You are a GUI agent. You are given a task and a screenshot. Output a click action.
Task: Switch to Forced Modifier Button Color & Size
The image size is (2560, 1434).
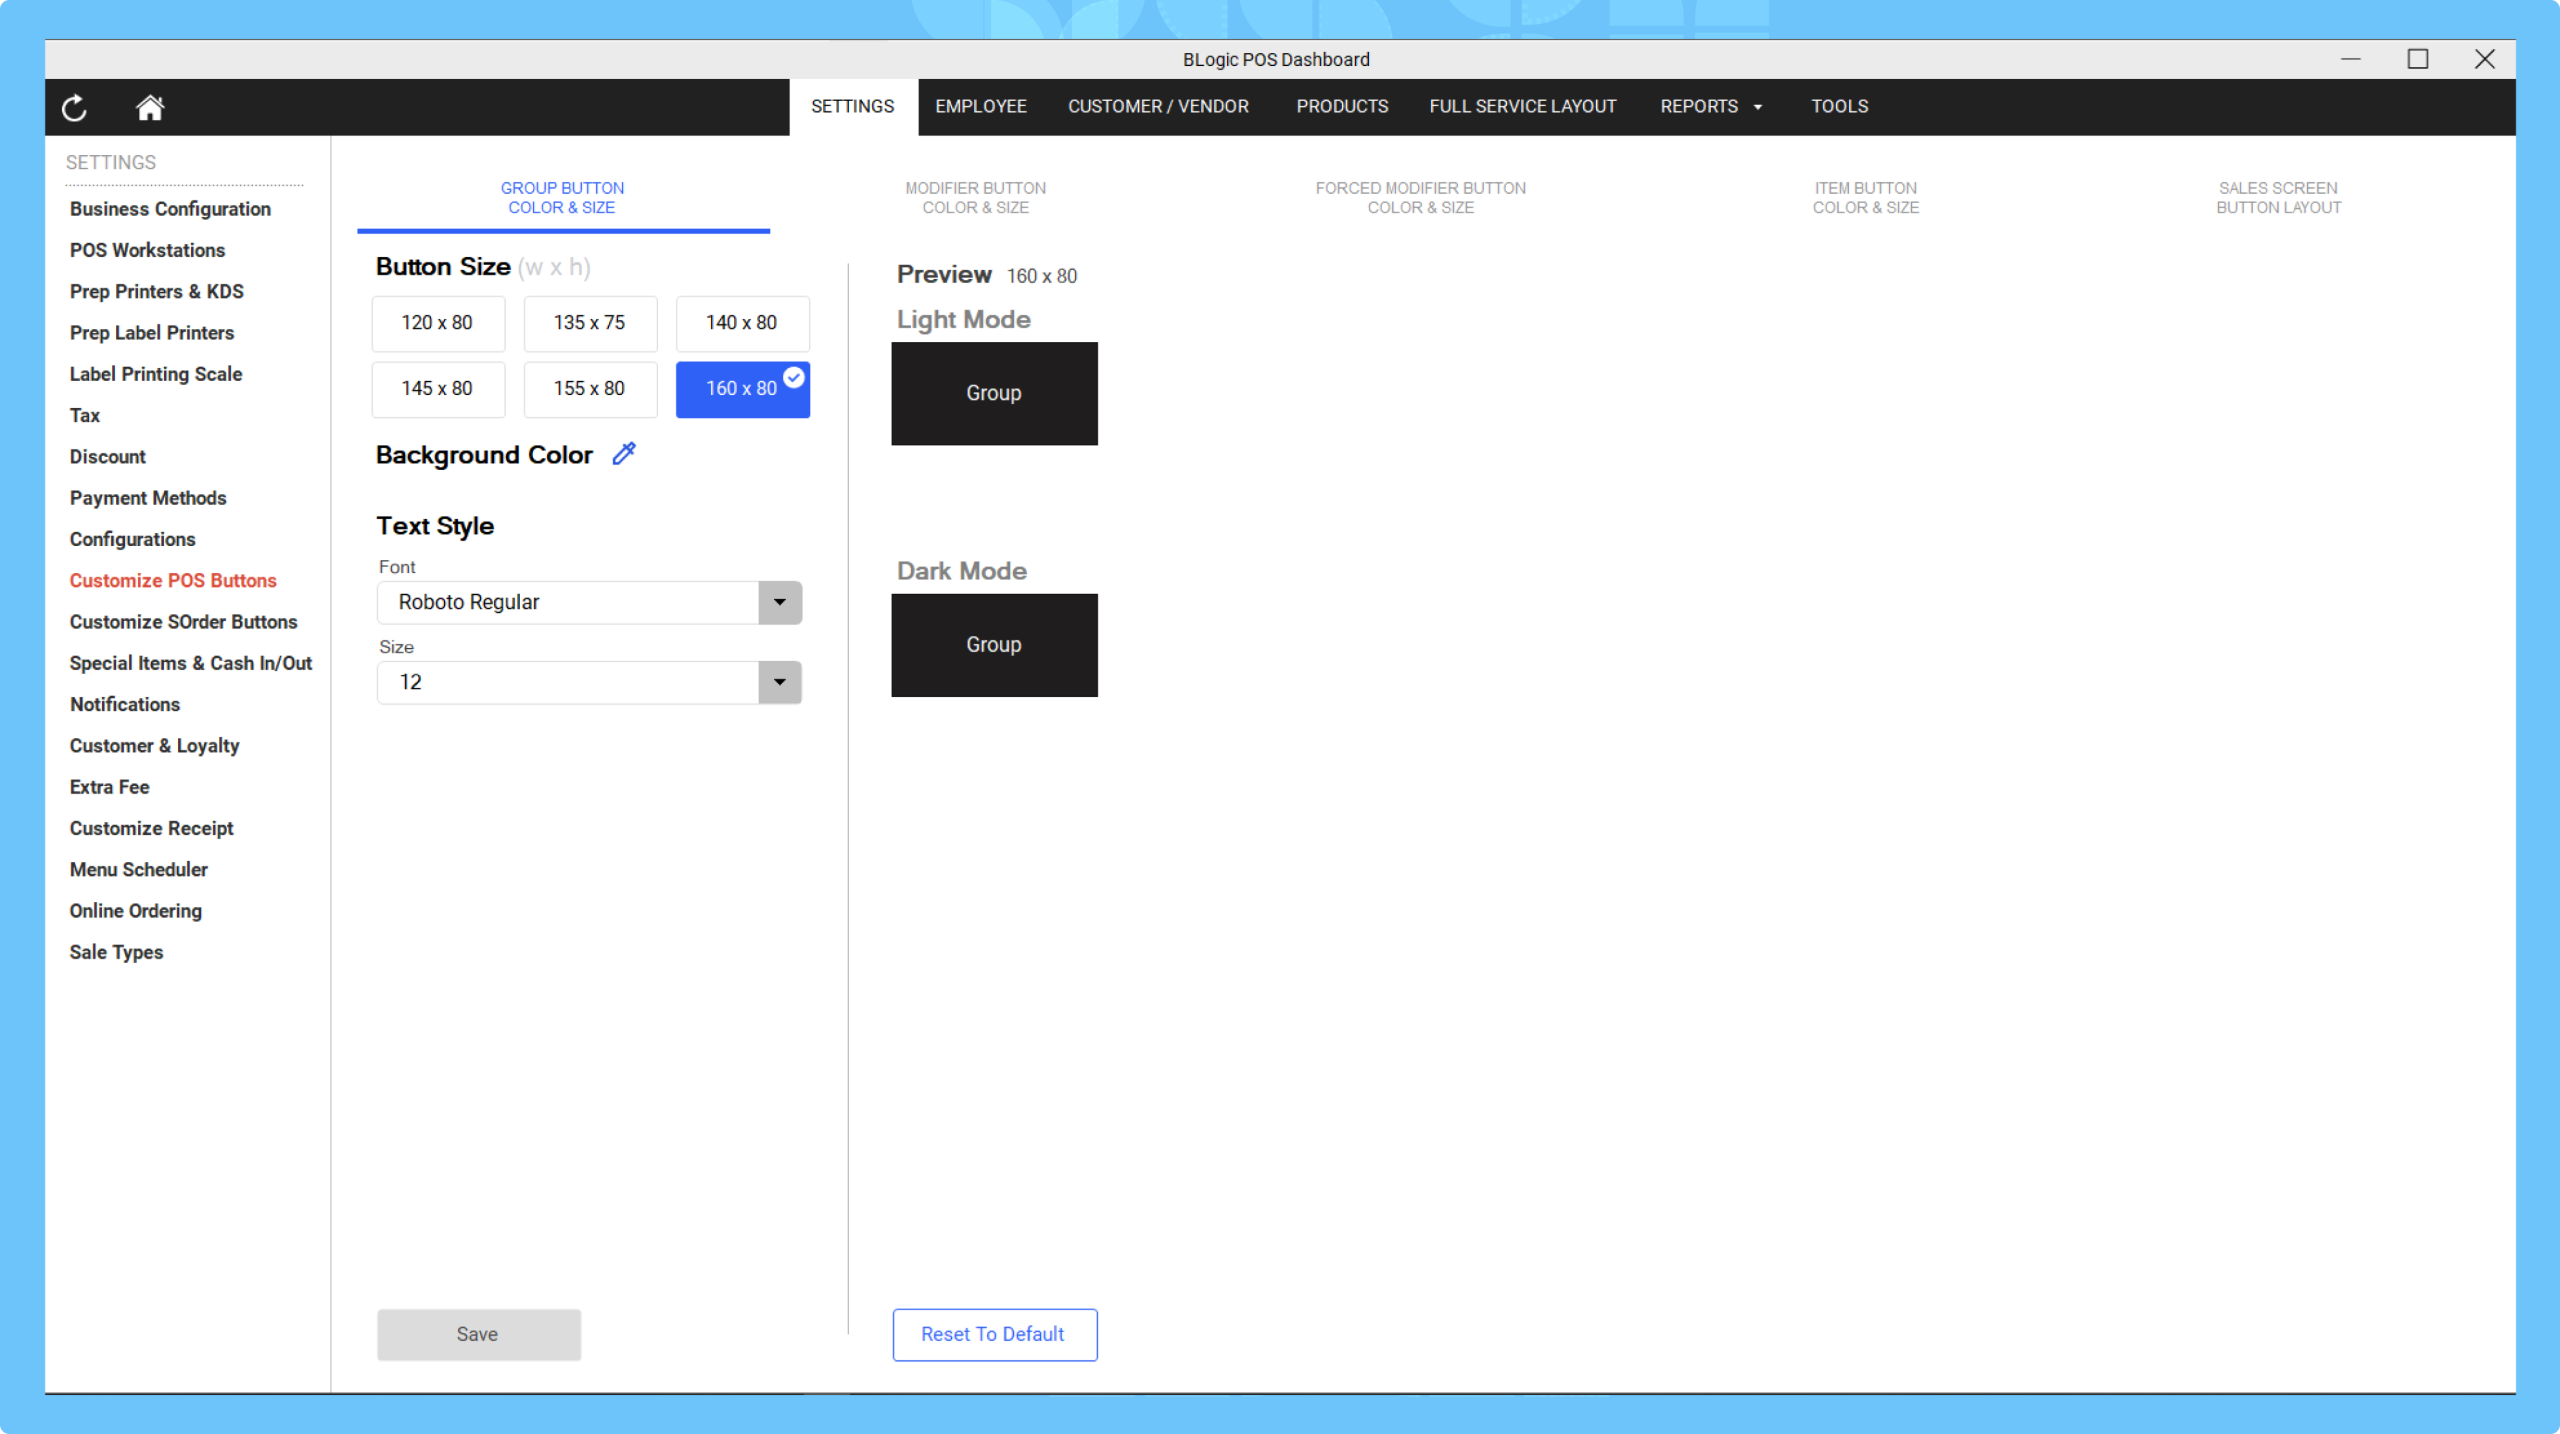1420,198
